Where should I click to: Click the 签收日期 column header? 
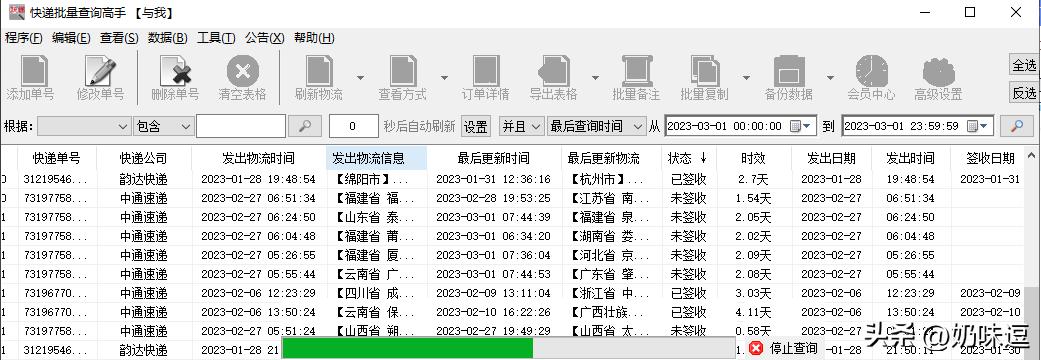tap(990, 158)
